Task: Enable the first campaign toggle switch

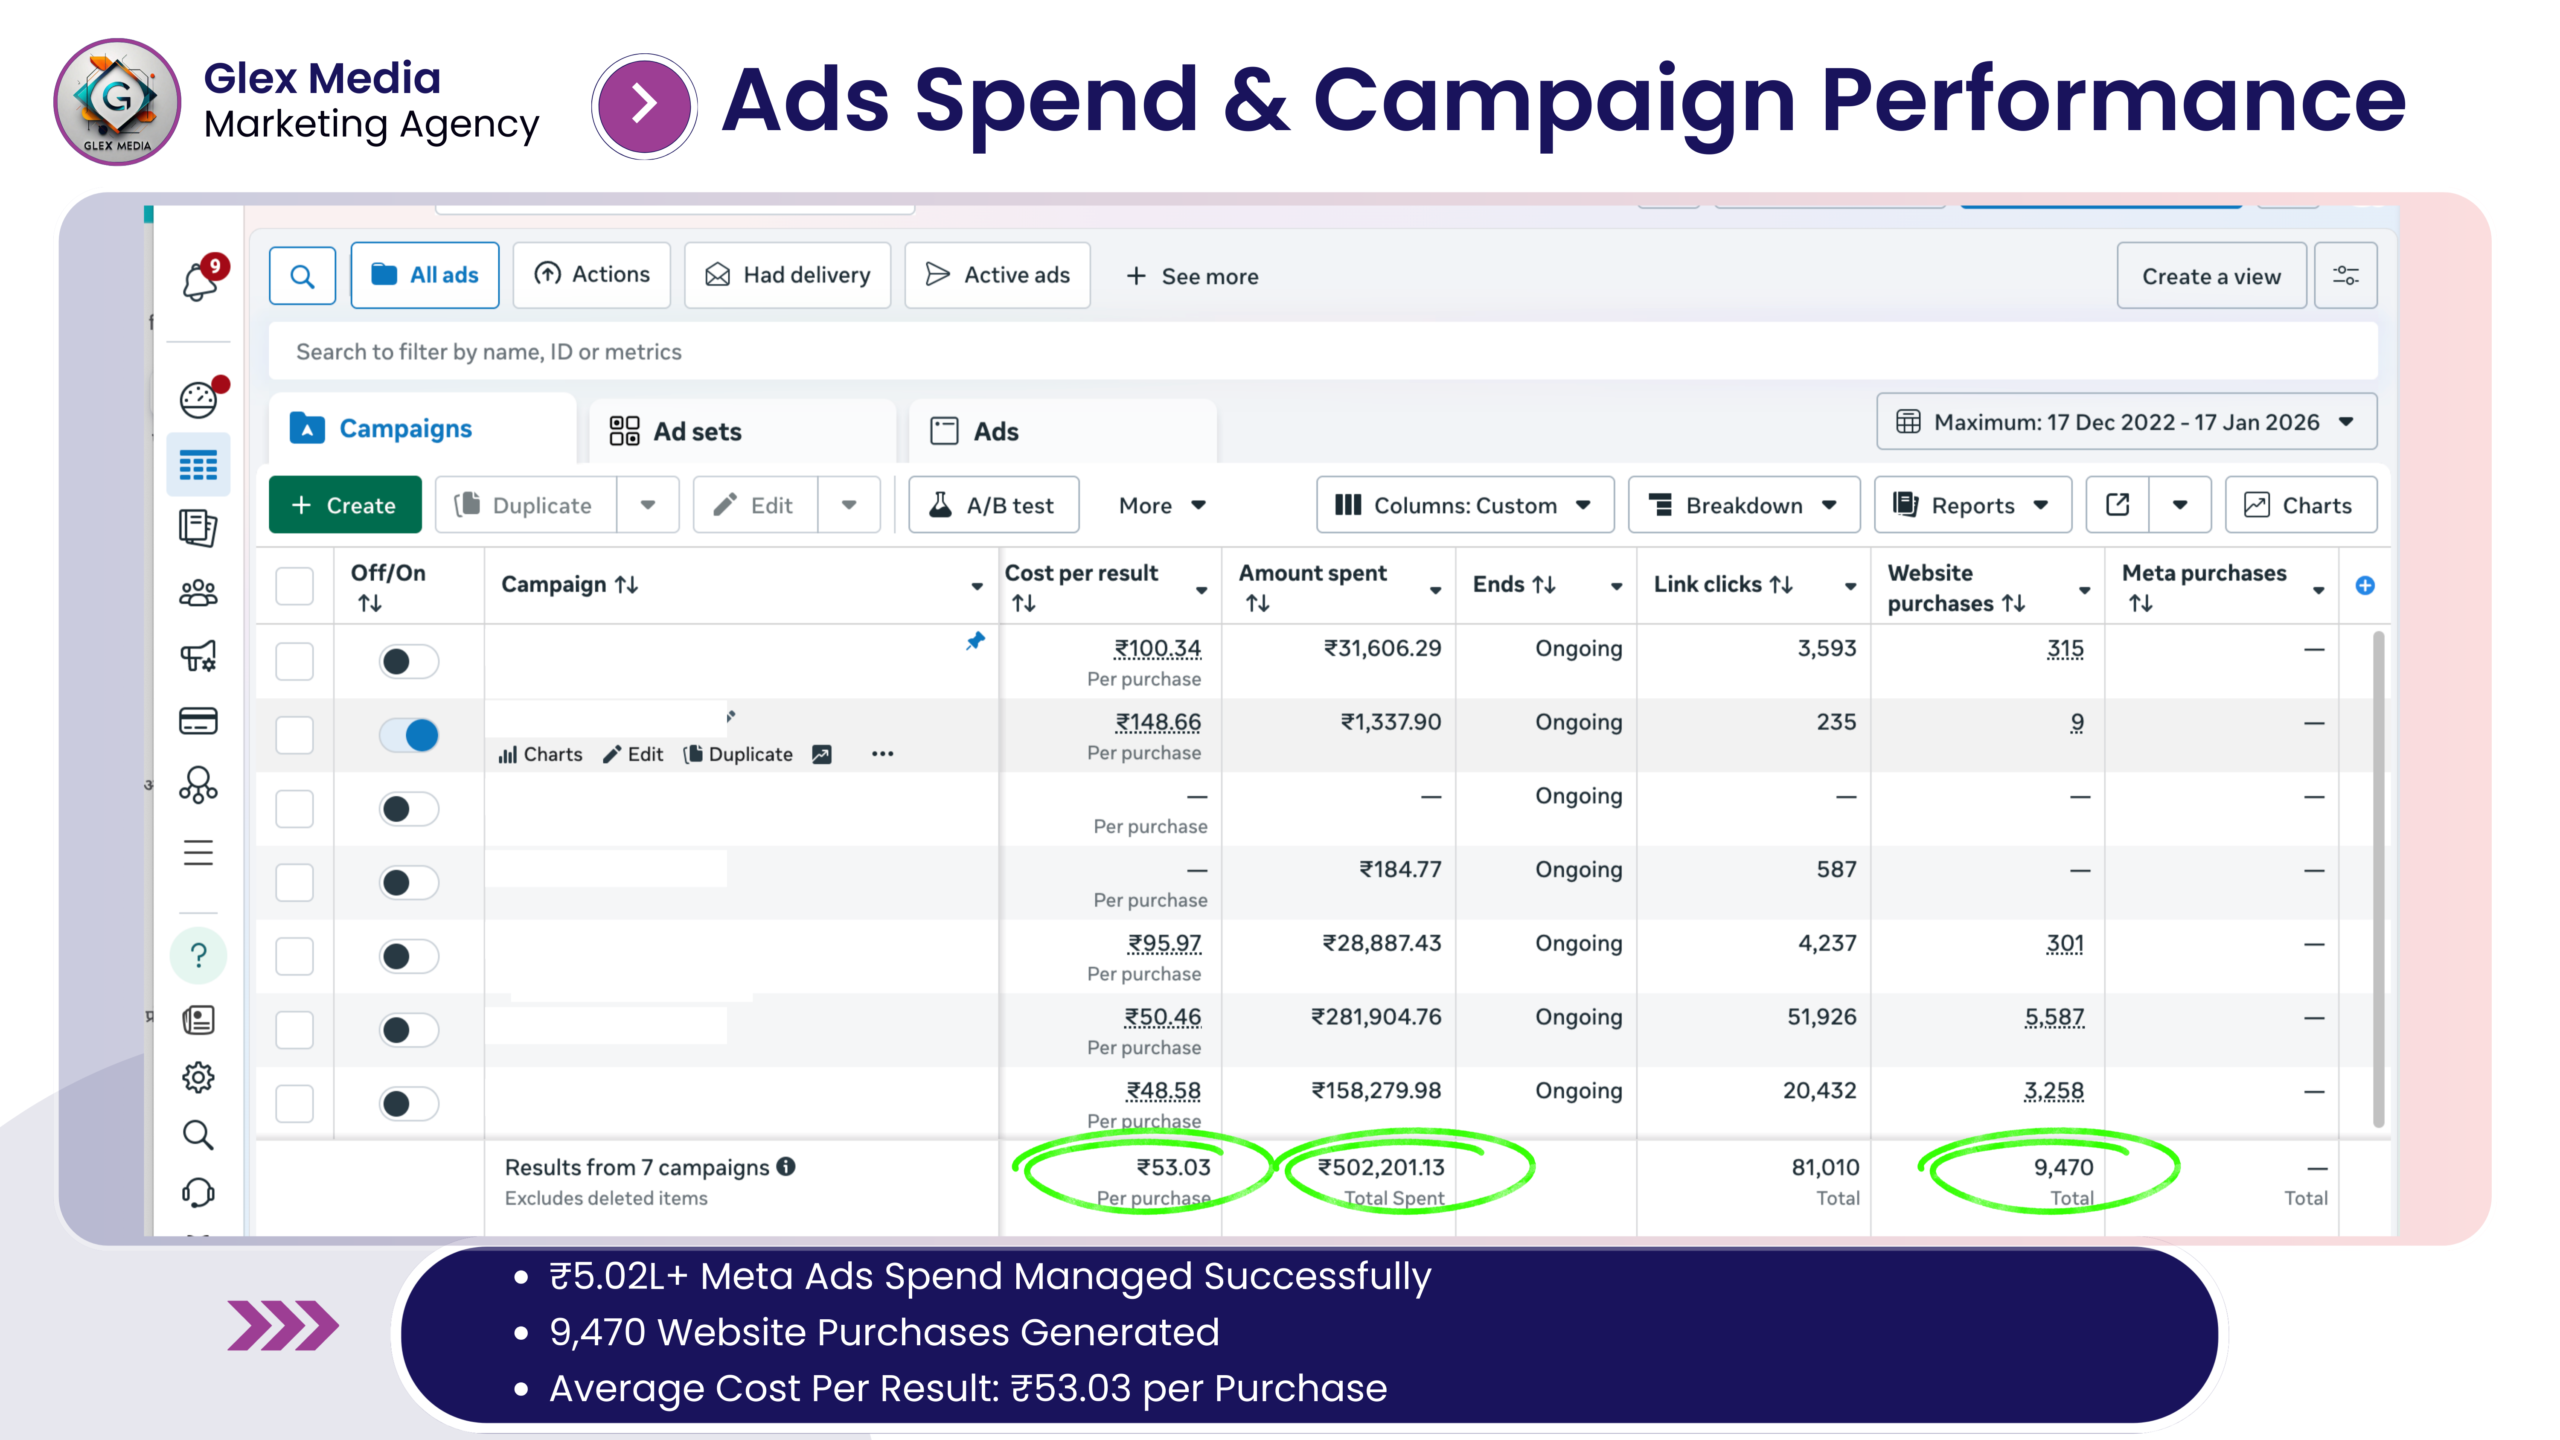Action: [x=409, y=661]
